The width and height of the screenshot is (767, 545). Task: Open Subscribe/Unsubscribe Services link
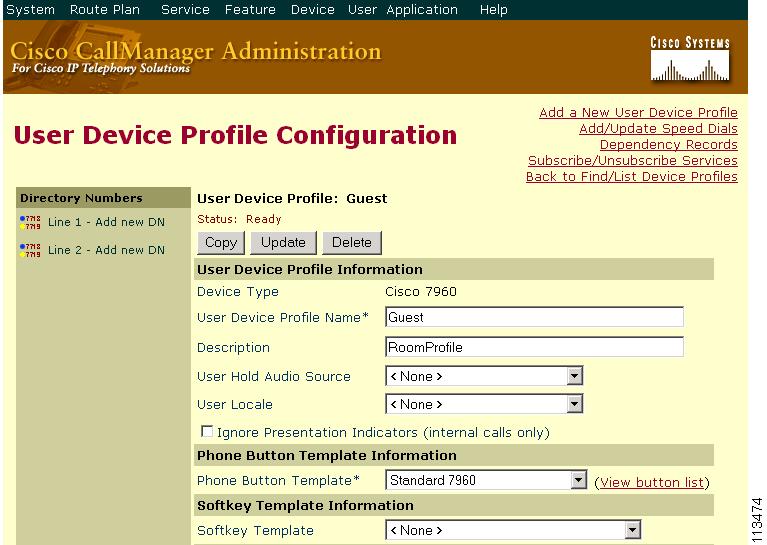[x=633, y=160]
